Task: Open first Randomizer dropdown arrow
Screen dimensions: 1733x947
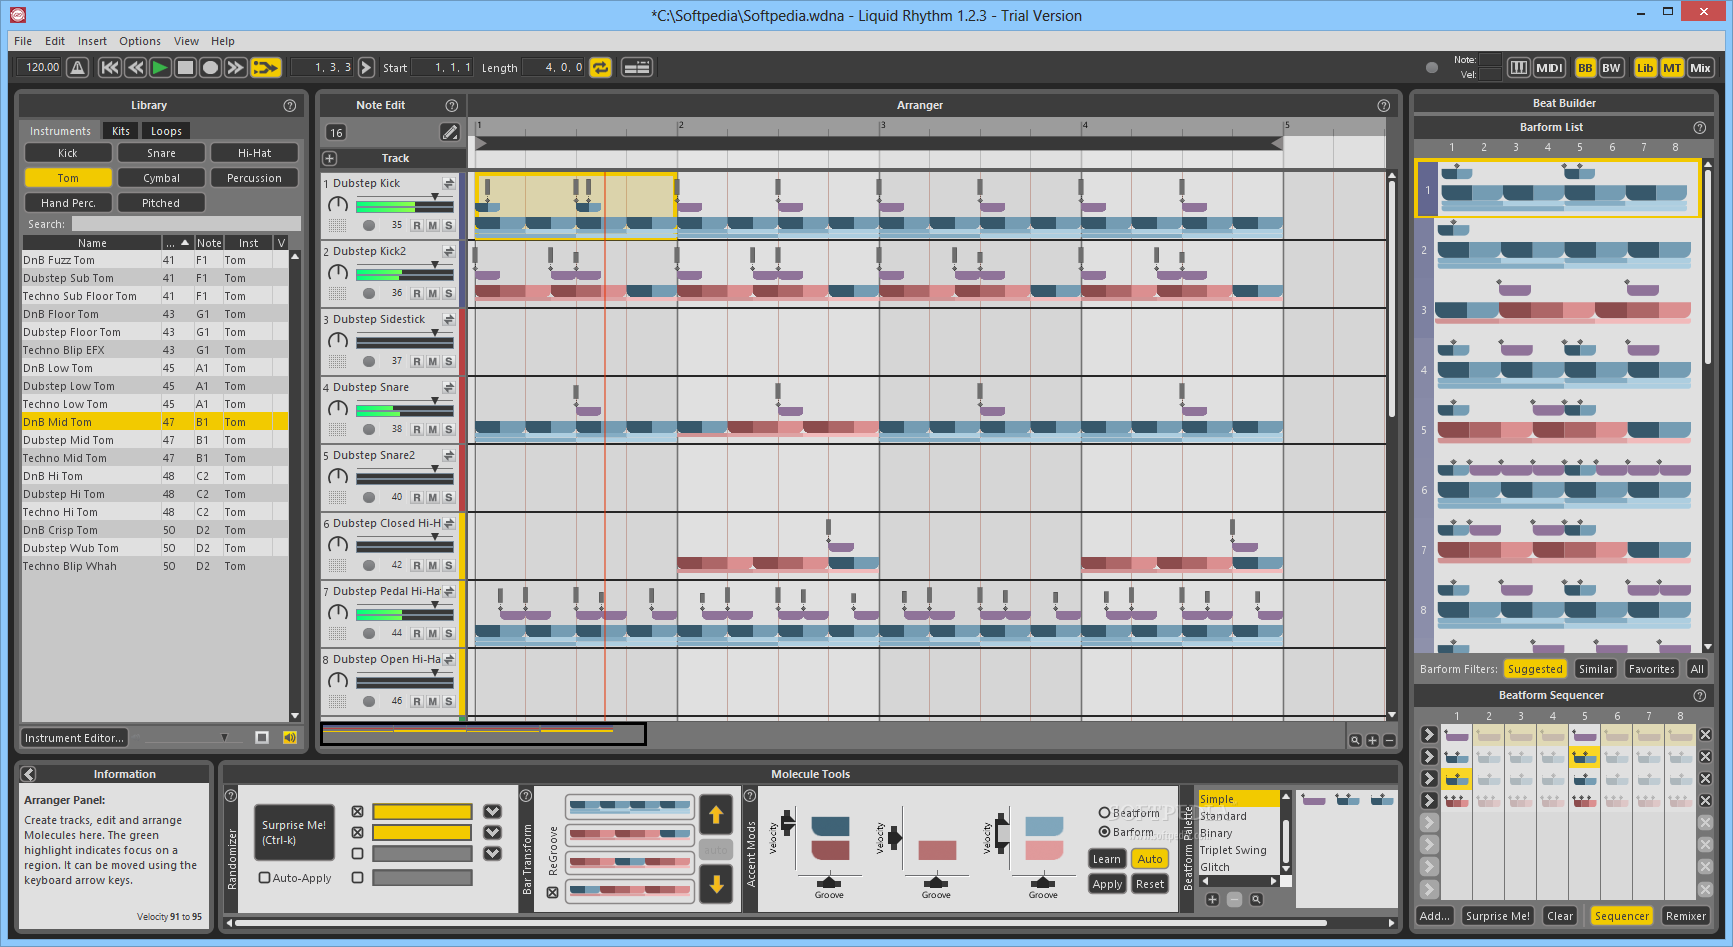Action: click(492, 811)
